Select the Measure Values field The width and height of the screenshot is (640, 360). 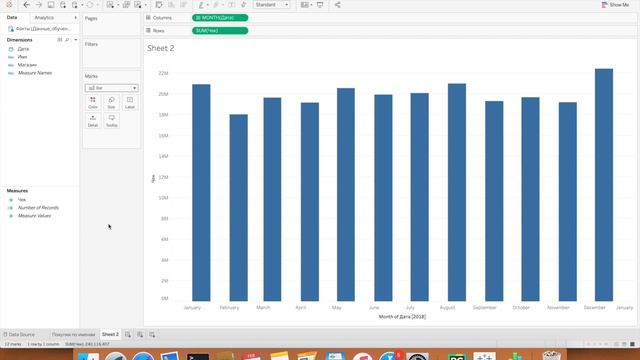[34, 216]
